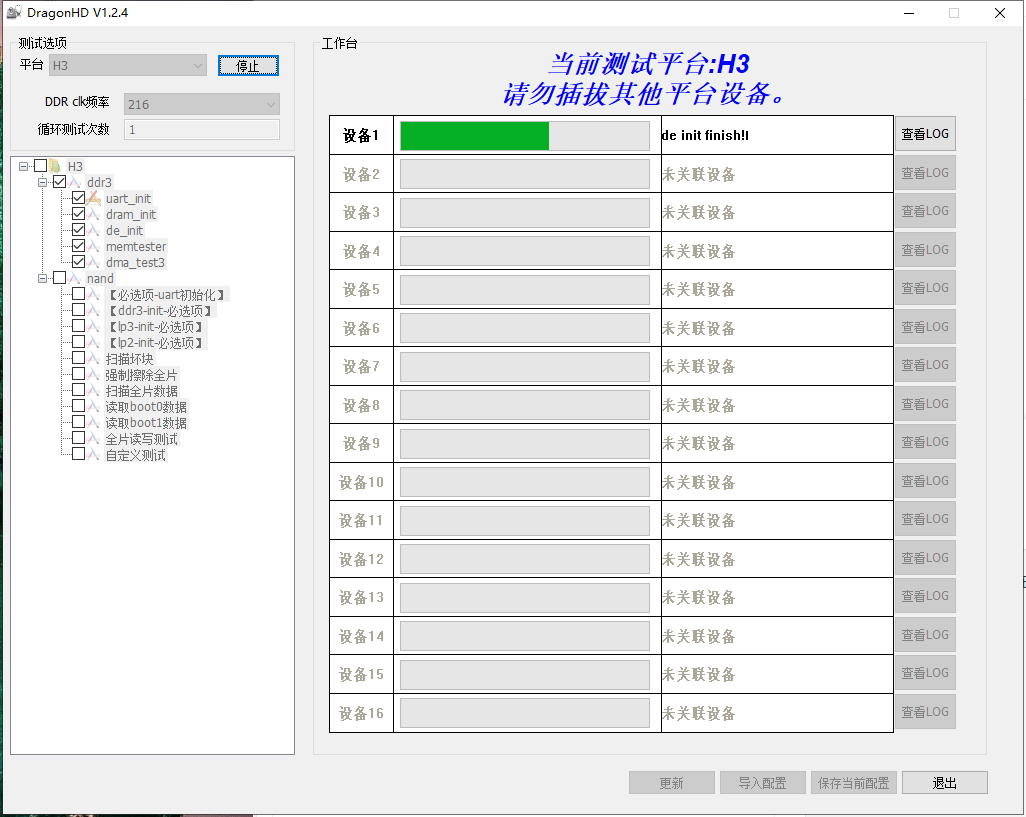Click the dma_test3 test icon
Image resolution: width=1026 pixels, height=817 pixels.
click(92, 261)
